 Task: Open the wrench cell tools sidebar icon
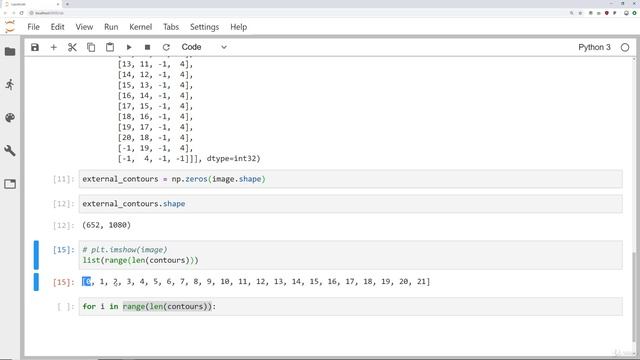(10, 151)
